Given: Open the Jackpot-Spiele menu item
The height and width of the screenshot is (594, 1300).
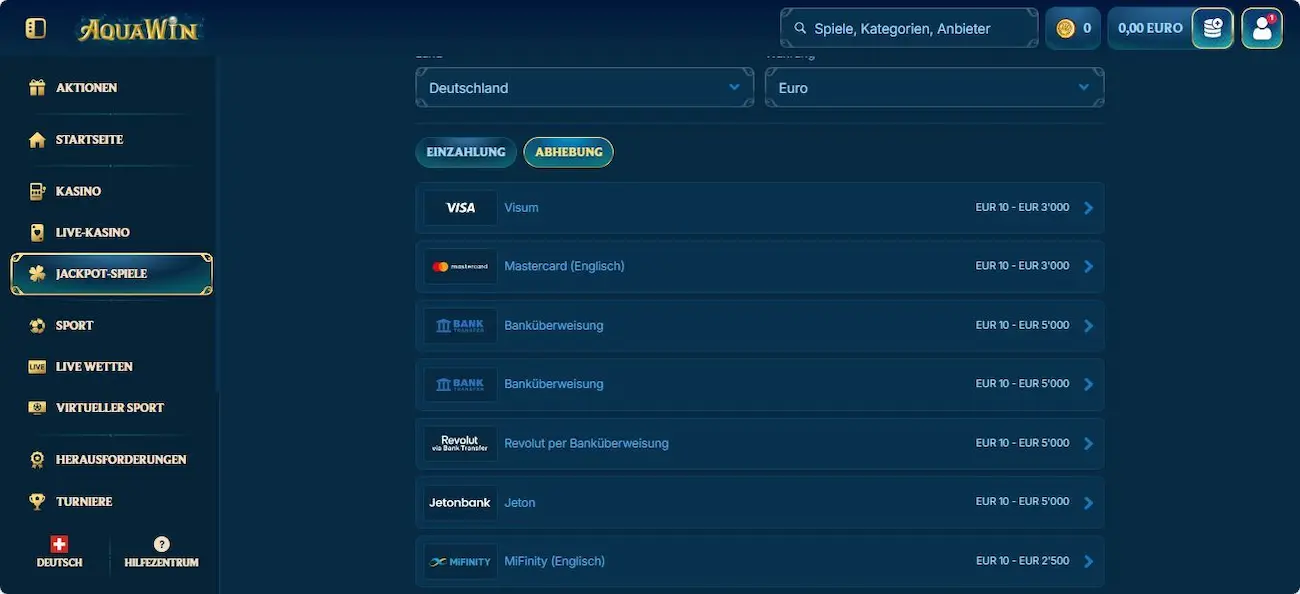Looking at the screenshot, I should point(112,274).
